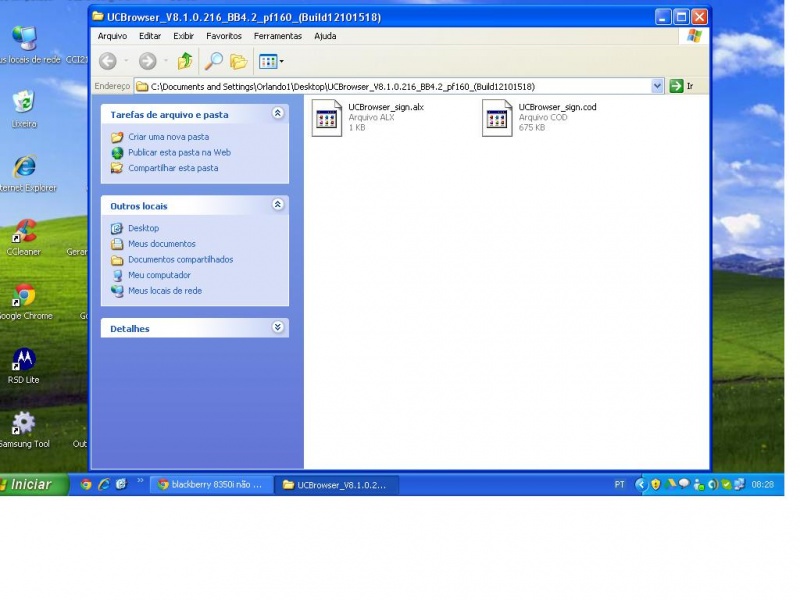This screenshot has height=600, width=800.
Task: Open the Iniciar start menu
Action: (32, 484)
